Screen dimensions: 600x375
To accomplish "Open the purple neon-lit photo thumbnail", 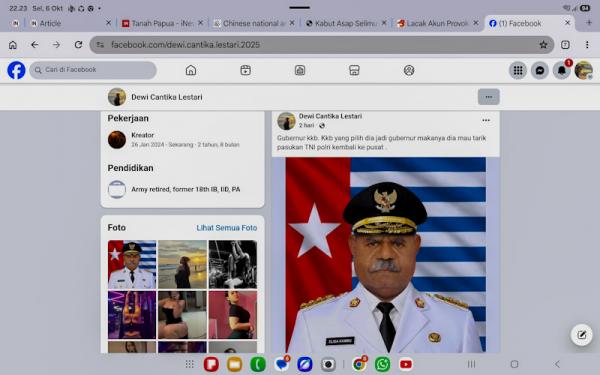I will point(132,315).
